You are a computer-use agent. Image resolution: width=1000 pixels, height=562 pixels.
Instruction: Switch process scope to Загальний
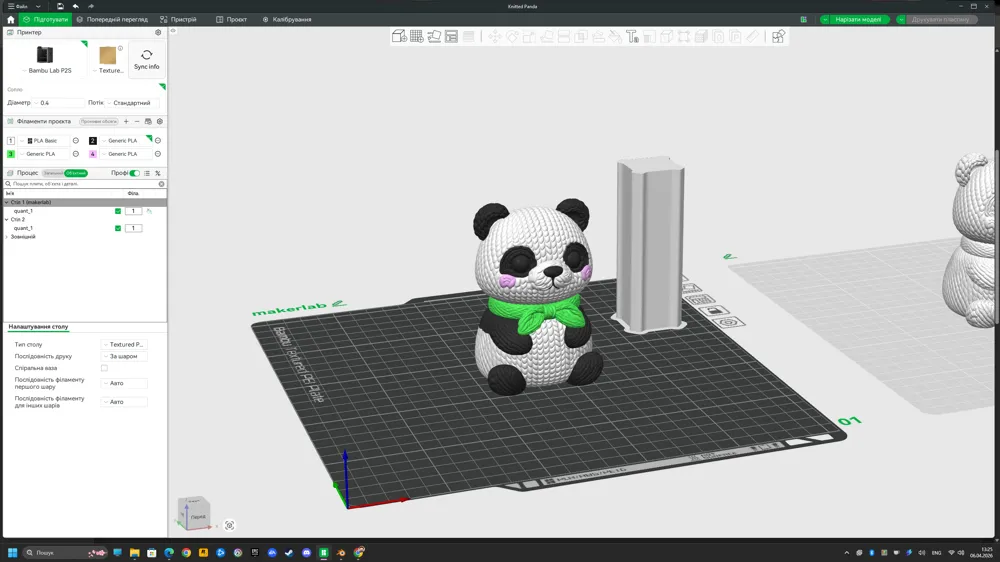click(x=53, y=173)
